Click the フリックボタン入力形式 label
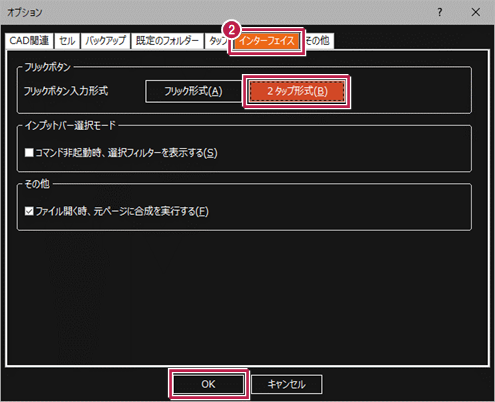This screenshot has height=402, width=495. (x=66, y=91)
